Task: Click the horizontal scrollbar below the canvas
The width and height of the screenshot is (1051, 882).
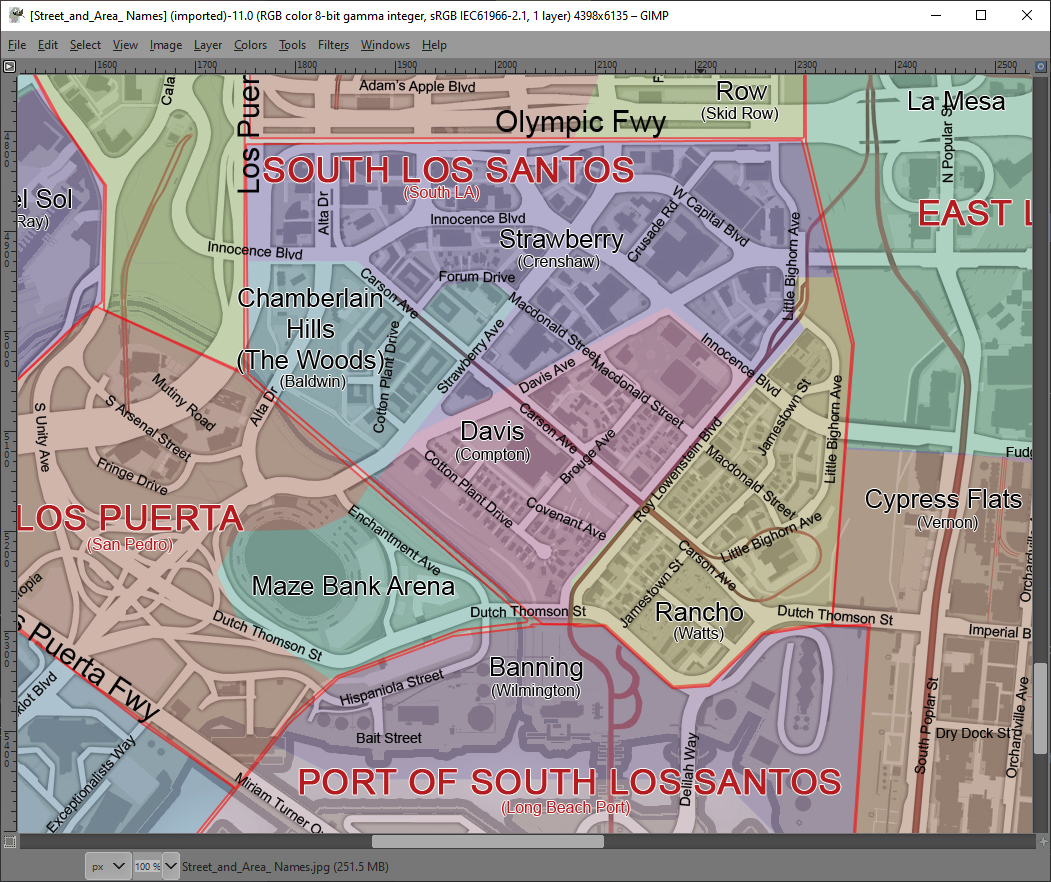Action: point(487,841)
